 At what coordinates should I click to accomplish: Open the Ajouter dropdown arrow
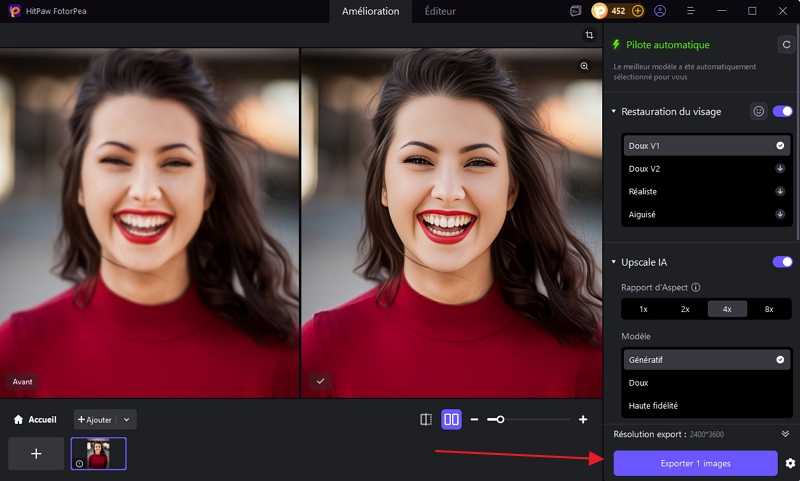click(126, 420)
